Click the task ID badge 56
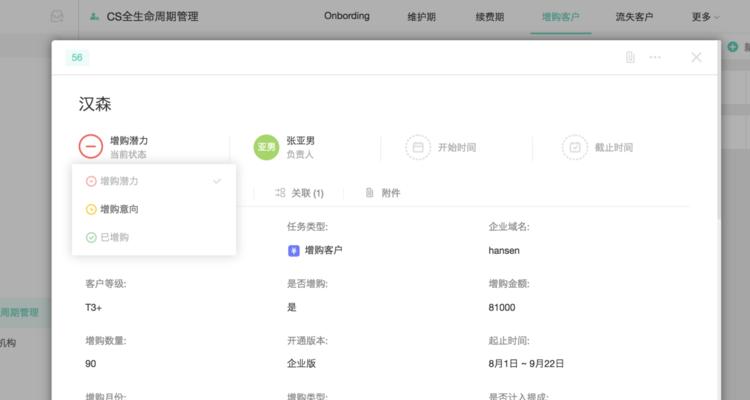The height and width of the screenshot is (400, 750). coord(77,57)
